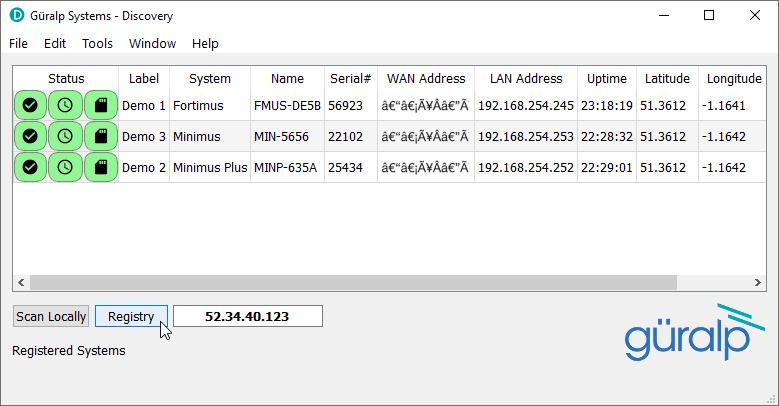Open the Tools menu
Image resolution: width=779 pixels, height=406 pixels.
tap(97, 44)
